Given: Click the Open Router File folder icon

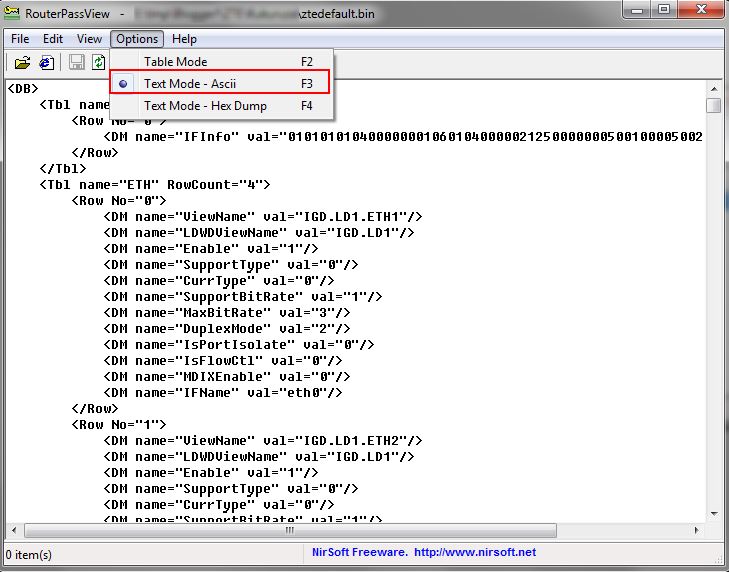Looking at the screenshot, I should (22, 62).
